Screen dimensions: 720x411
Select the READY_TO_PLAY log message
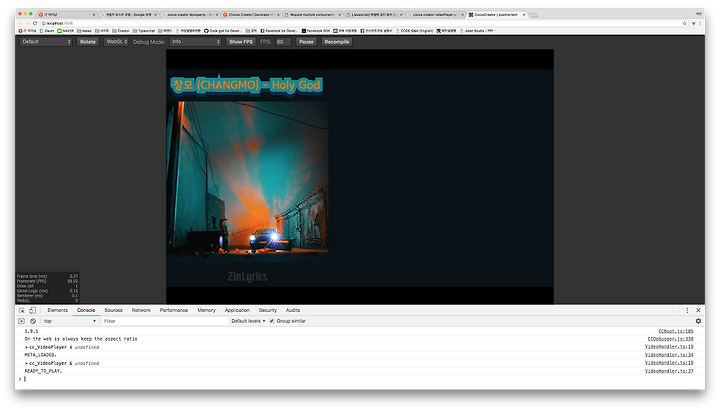(x=43, y=371)
